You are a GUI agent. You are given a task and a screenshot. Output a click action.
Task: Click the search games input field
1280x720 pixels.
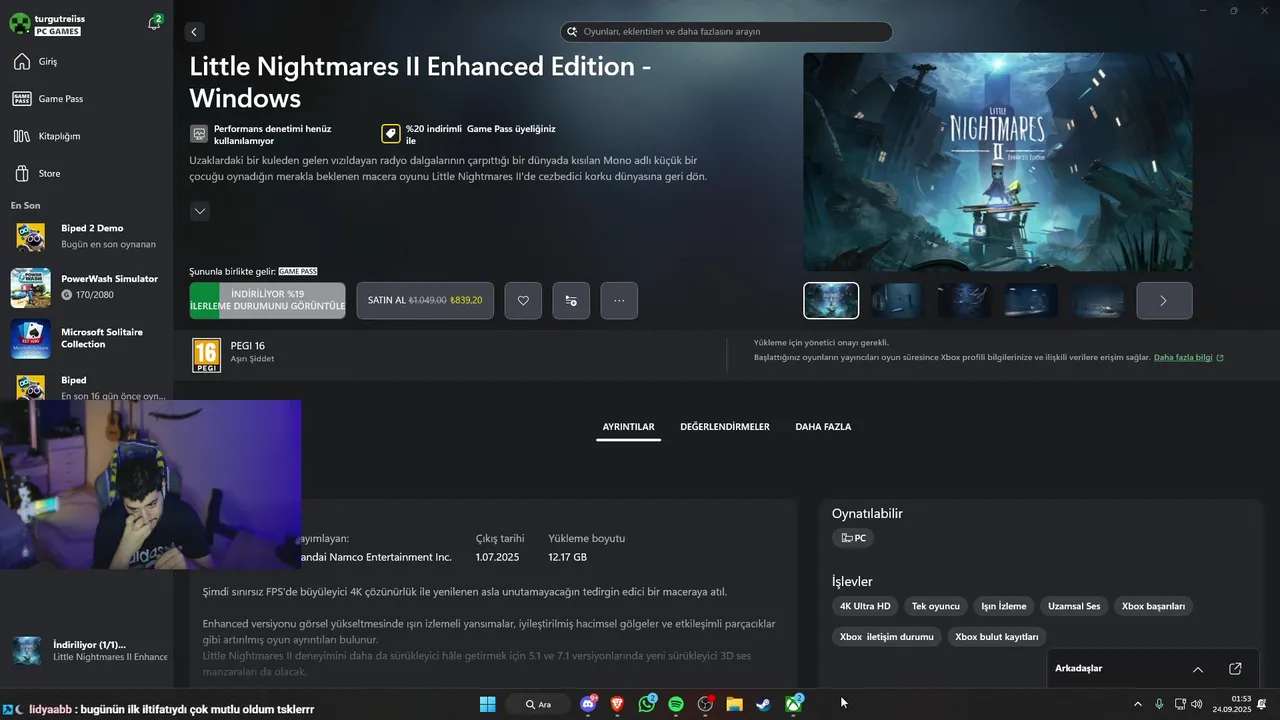726,32
